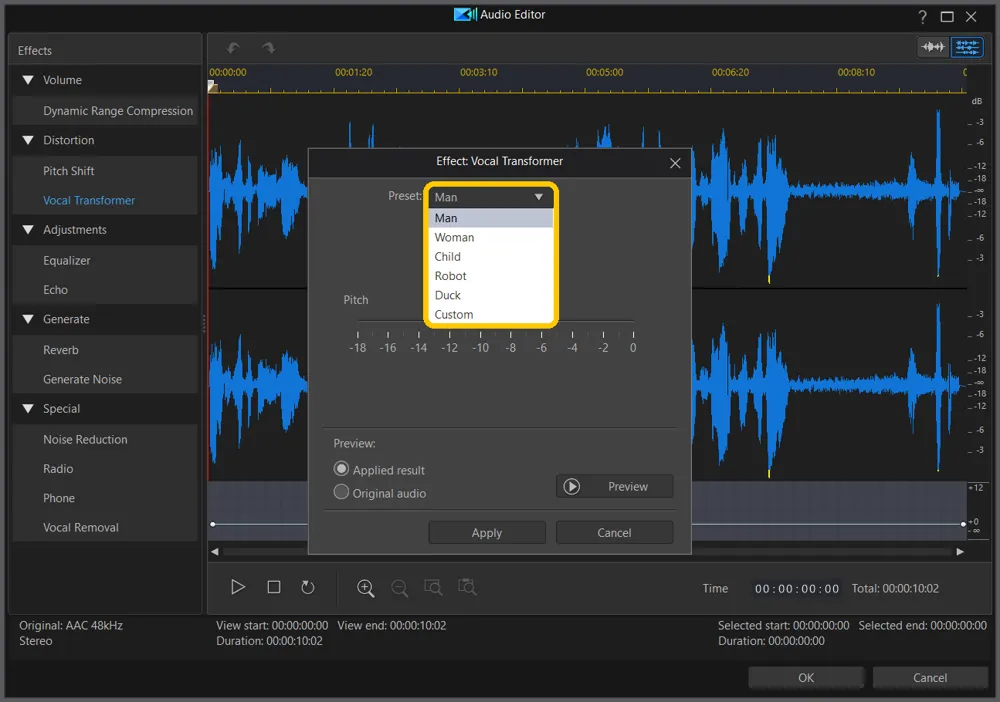
Task: Click the Undo arrow icon
Action: 233,48
